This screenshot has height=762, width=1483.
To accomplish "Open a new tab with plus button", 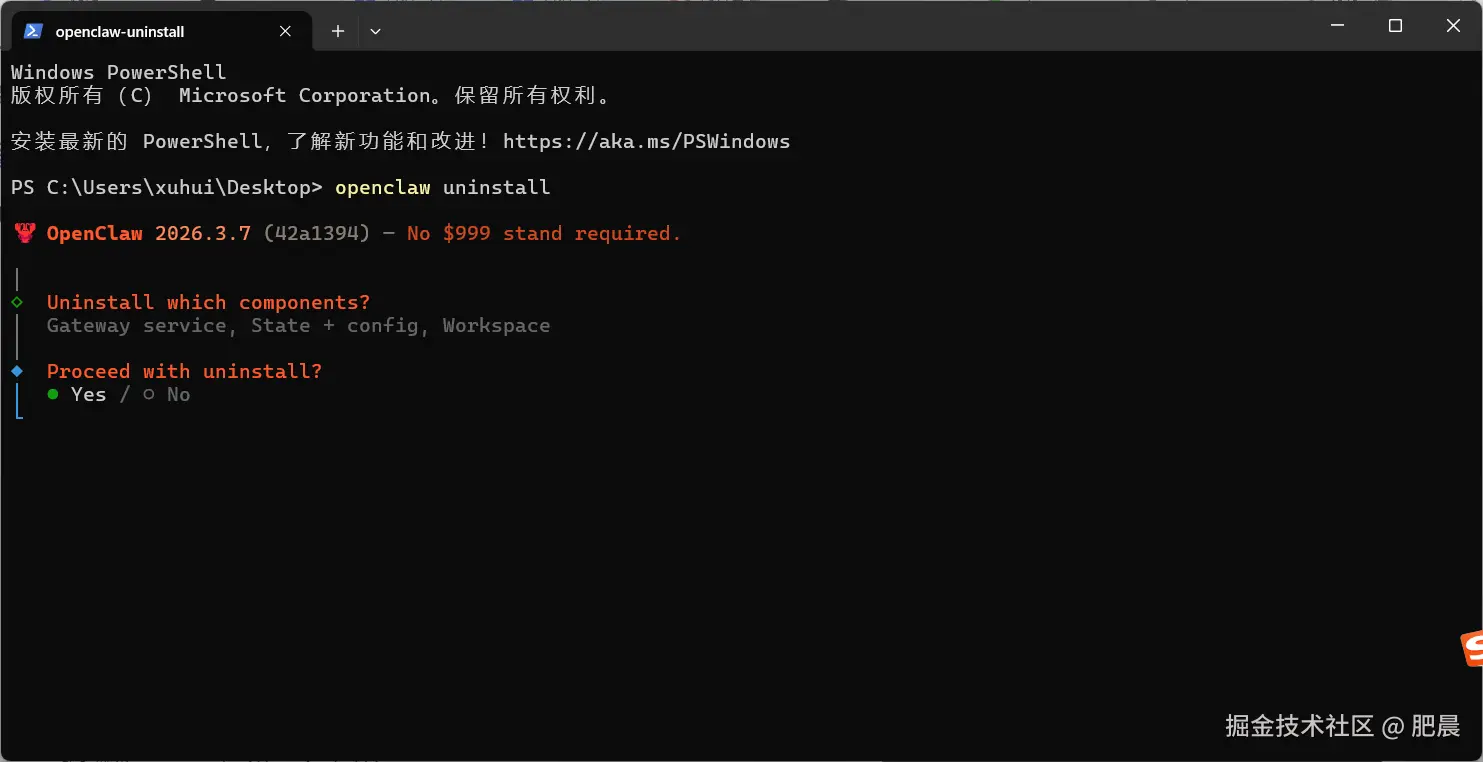I will tap(338, 31).
